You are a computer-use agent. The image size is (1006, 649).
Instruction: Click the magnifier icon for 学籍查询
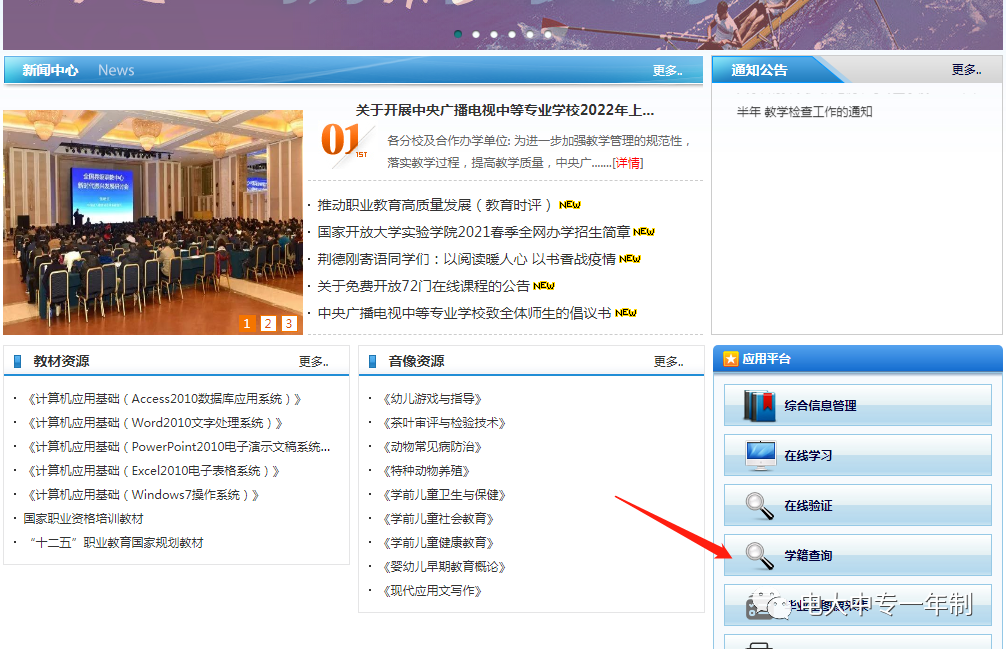760,556
